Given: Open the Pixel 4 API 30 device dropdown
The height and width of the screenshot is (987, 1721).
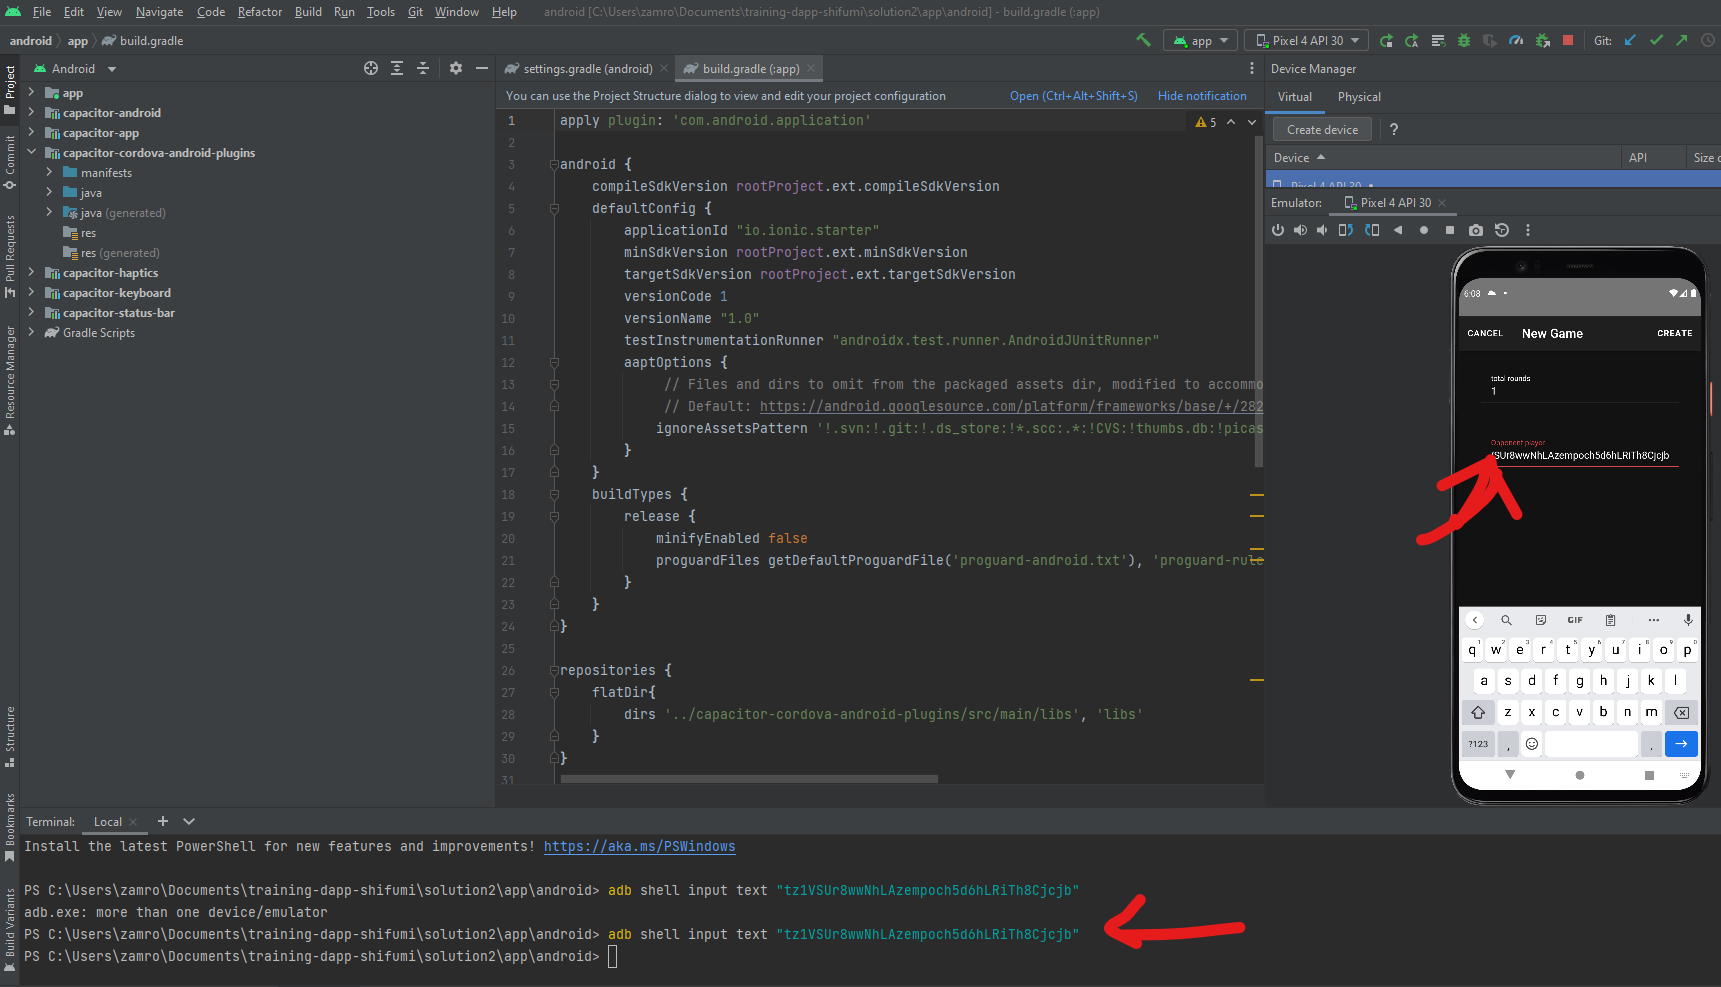Looking at the screenshot, I should 1307,41.
